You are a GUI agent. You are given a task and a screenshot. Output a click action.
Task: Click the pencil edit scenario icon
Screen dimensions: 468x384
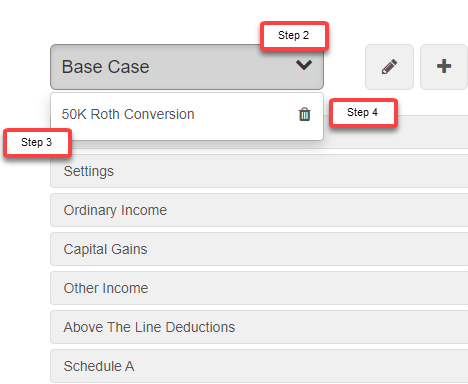tap(389, 67)
